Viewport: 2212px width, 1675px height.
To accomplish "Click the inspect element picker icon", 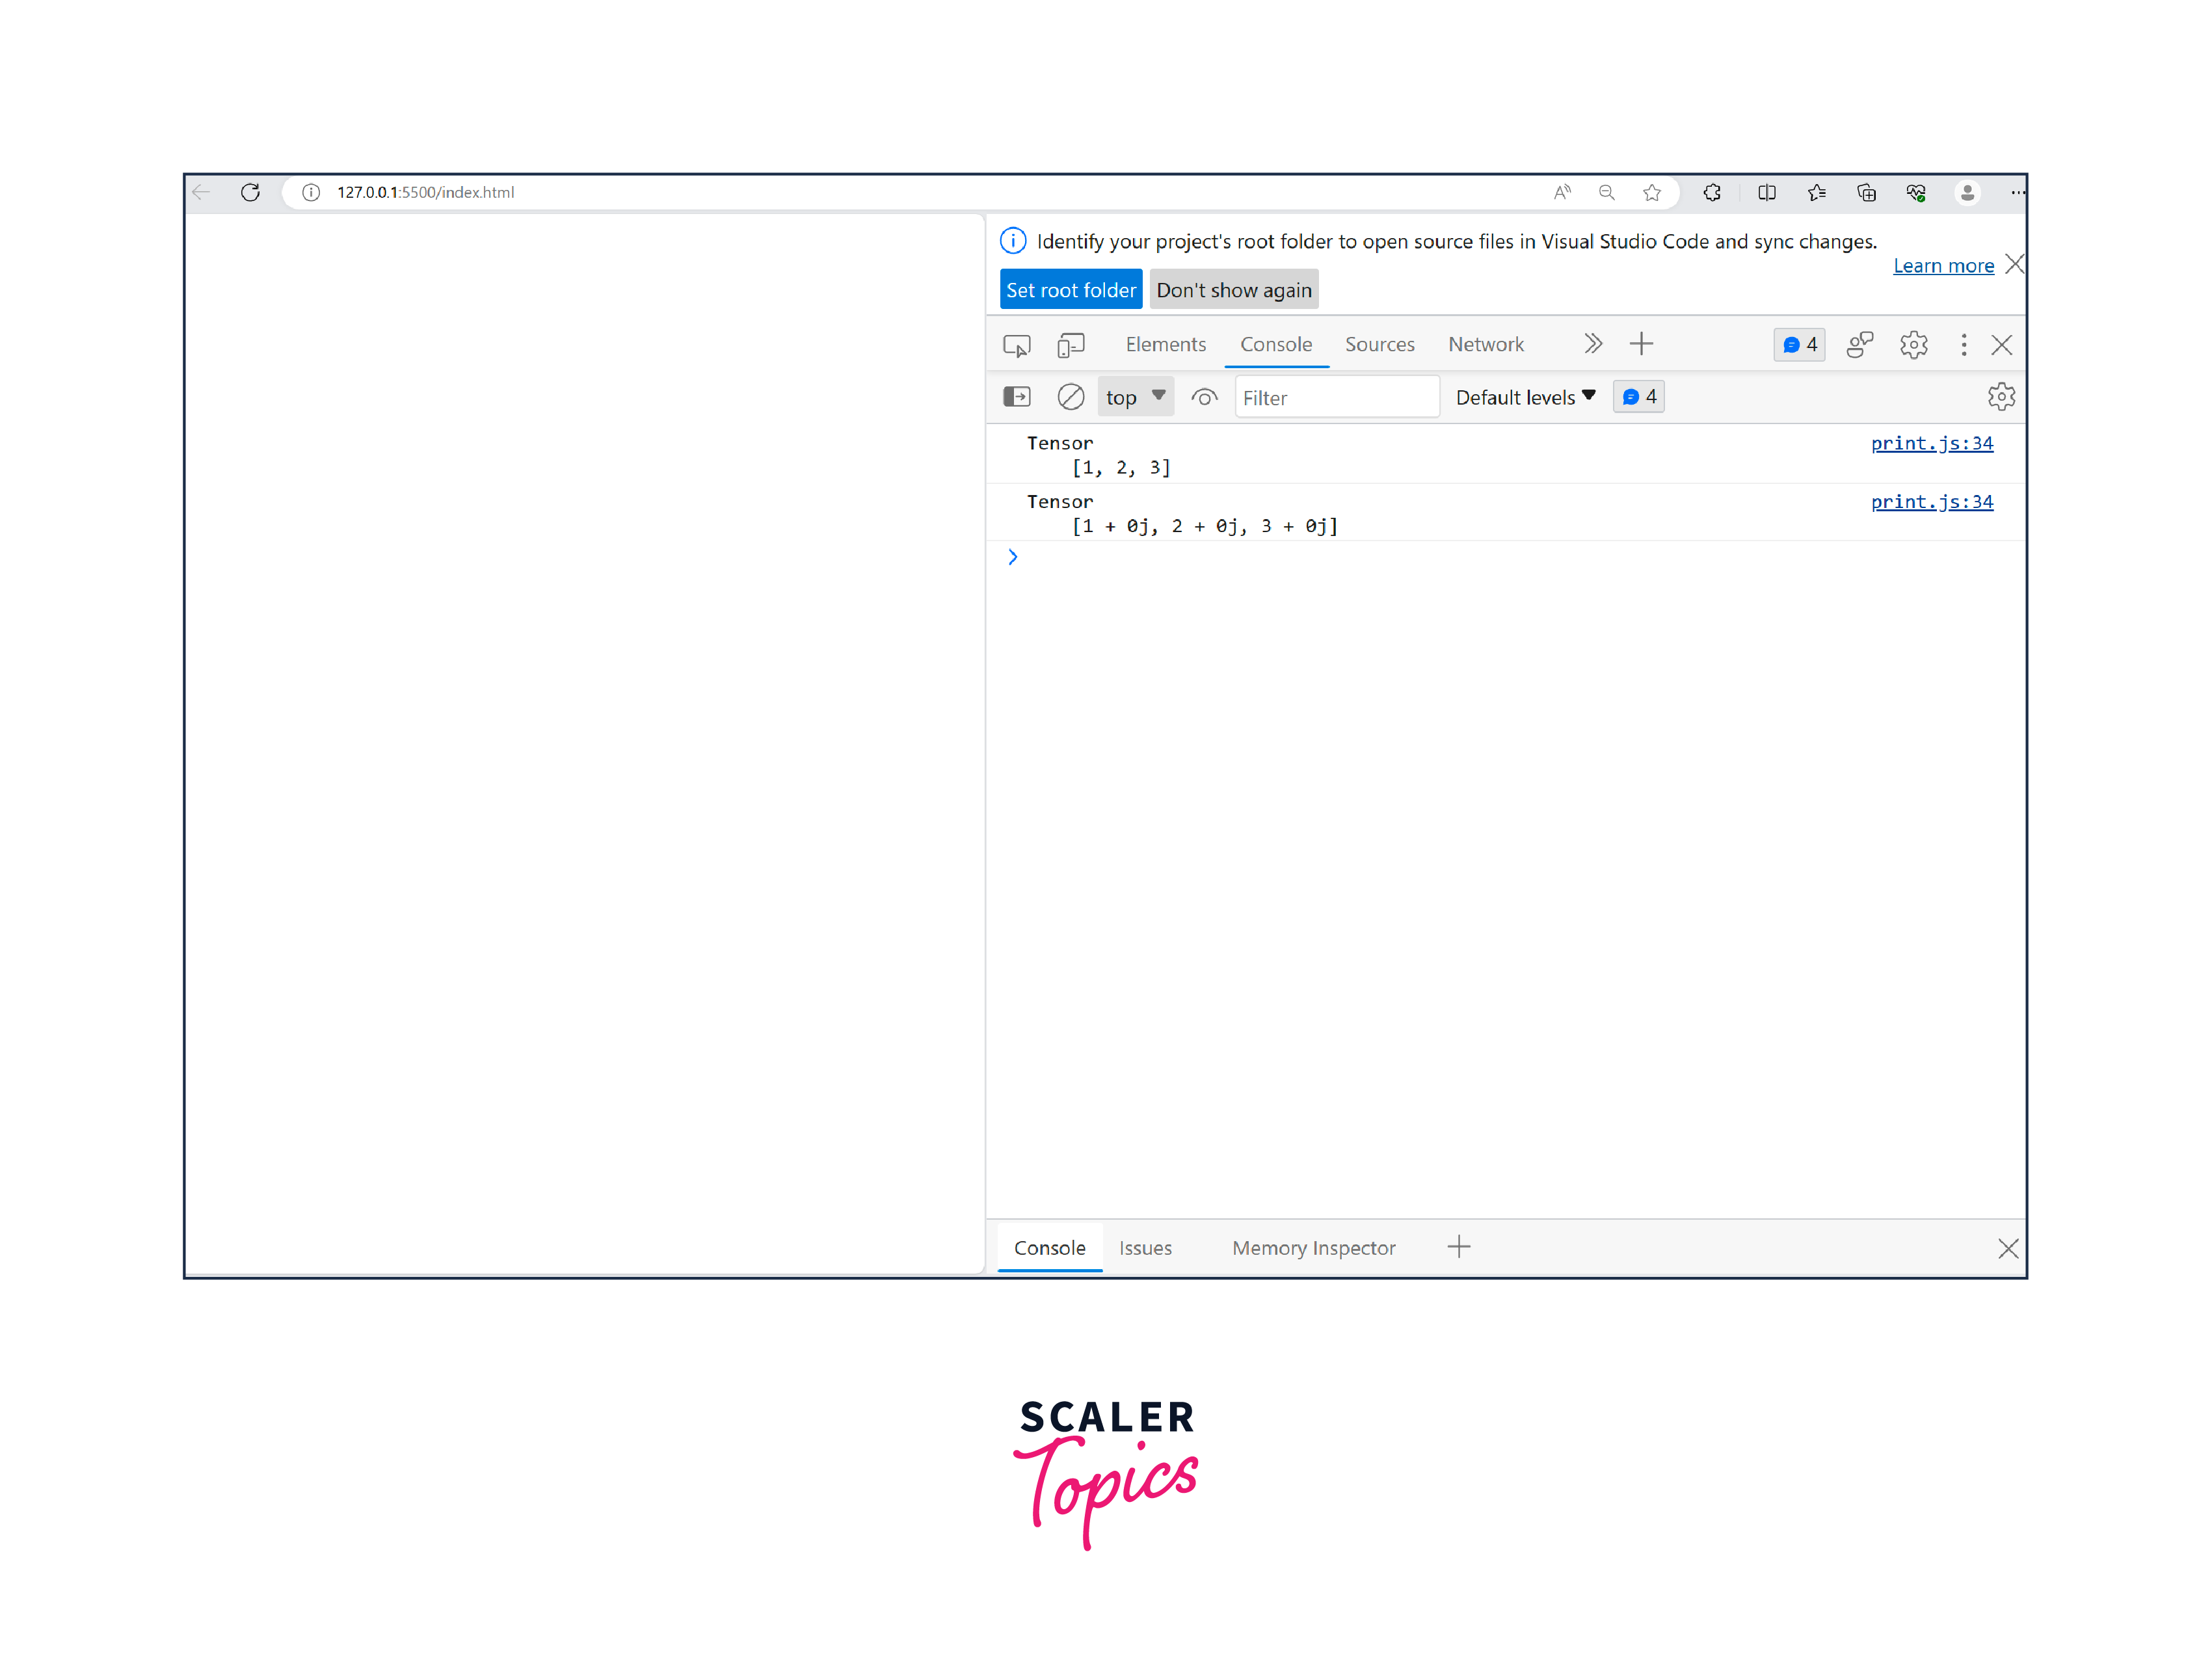I will [1016, 345].
